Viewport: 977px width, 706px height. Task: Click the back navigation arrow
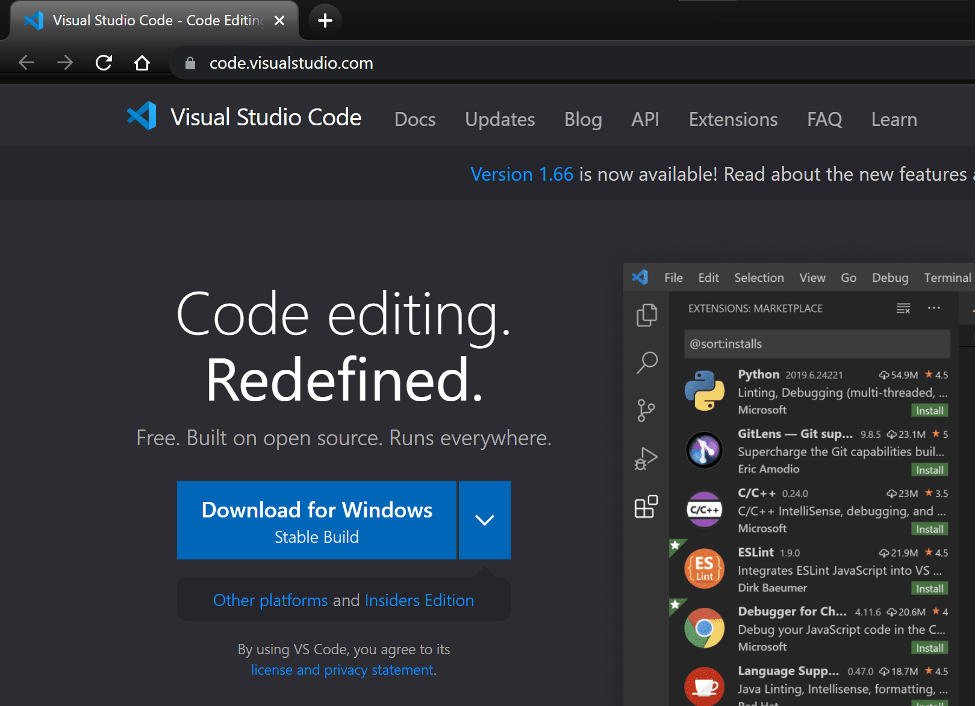pyautogui.click(x=27, y=63)
